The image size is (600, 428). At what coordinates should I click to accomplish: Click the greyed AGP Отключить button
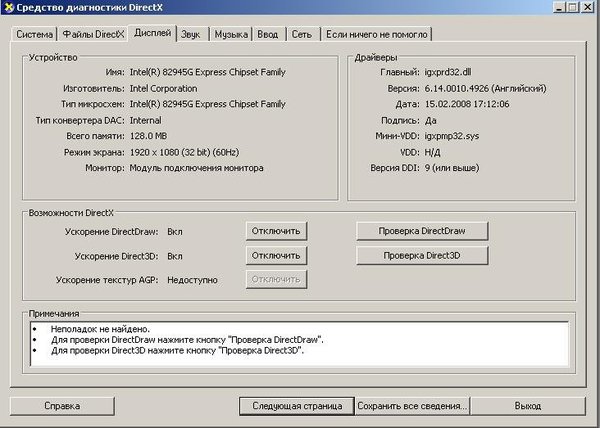point(276,280)
